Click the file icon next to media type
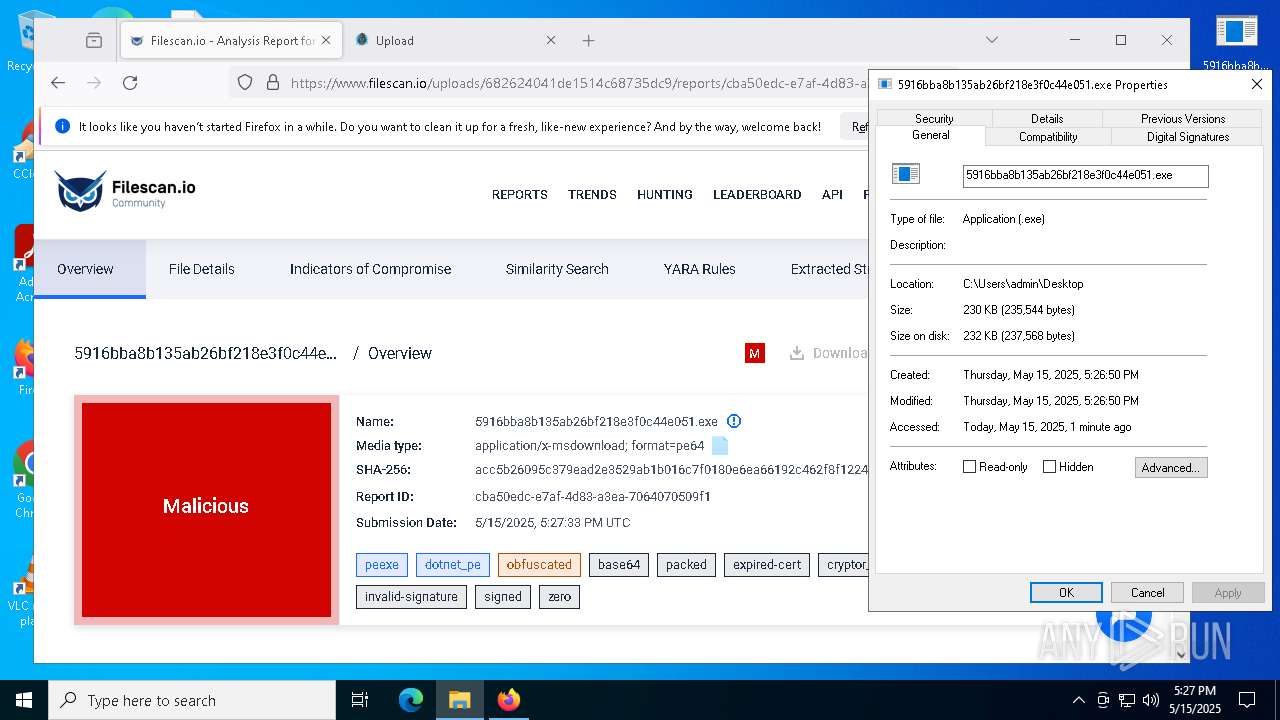The height and width of the screenshot is (720, 1280). [720, 446]
